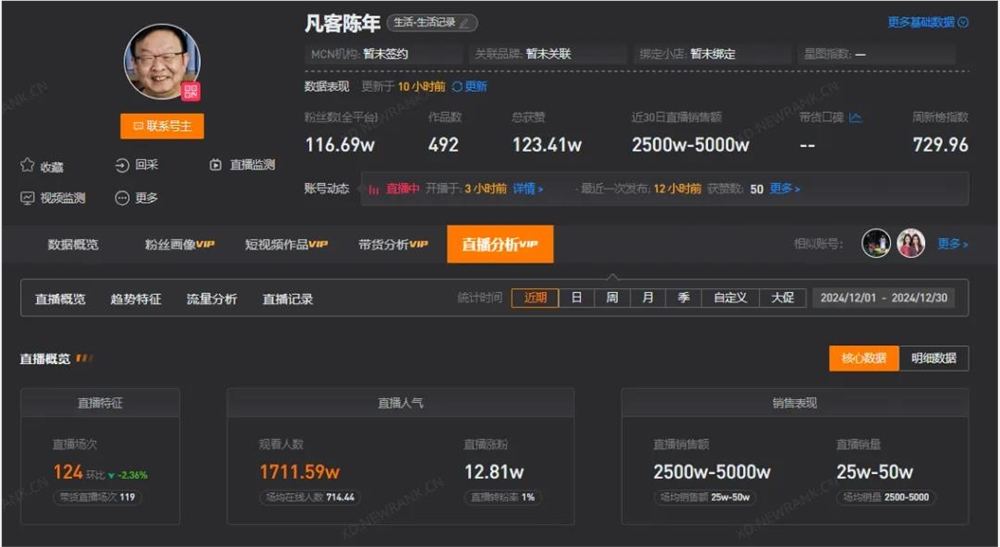The width and height of the screenshot is (1000, 547).
Task: Click the 场均在线人数 714.44 badge
Action: tap(310, 497)
